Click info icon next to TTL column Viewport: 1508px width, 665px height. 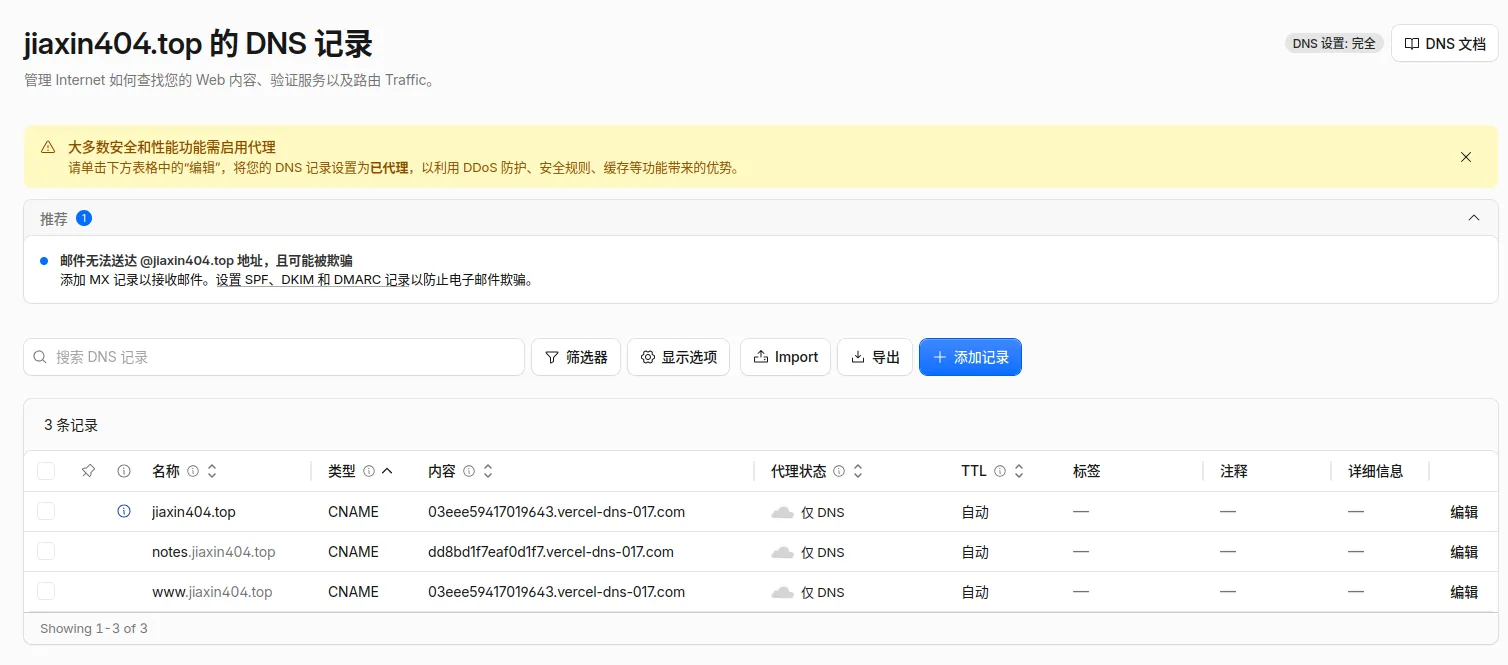coord(1000,471)
